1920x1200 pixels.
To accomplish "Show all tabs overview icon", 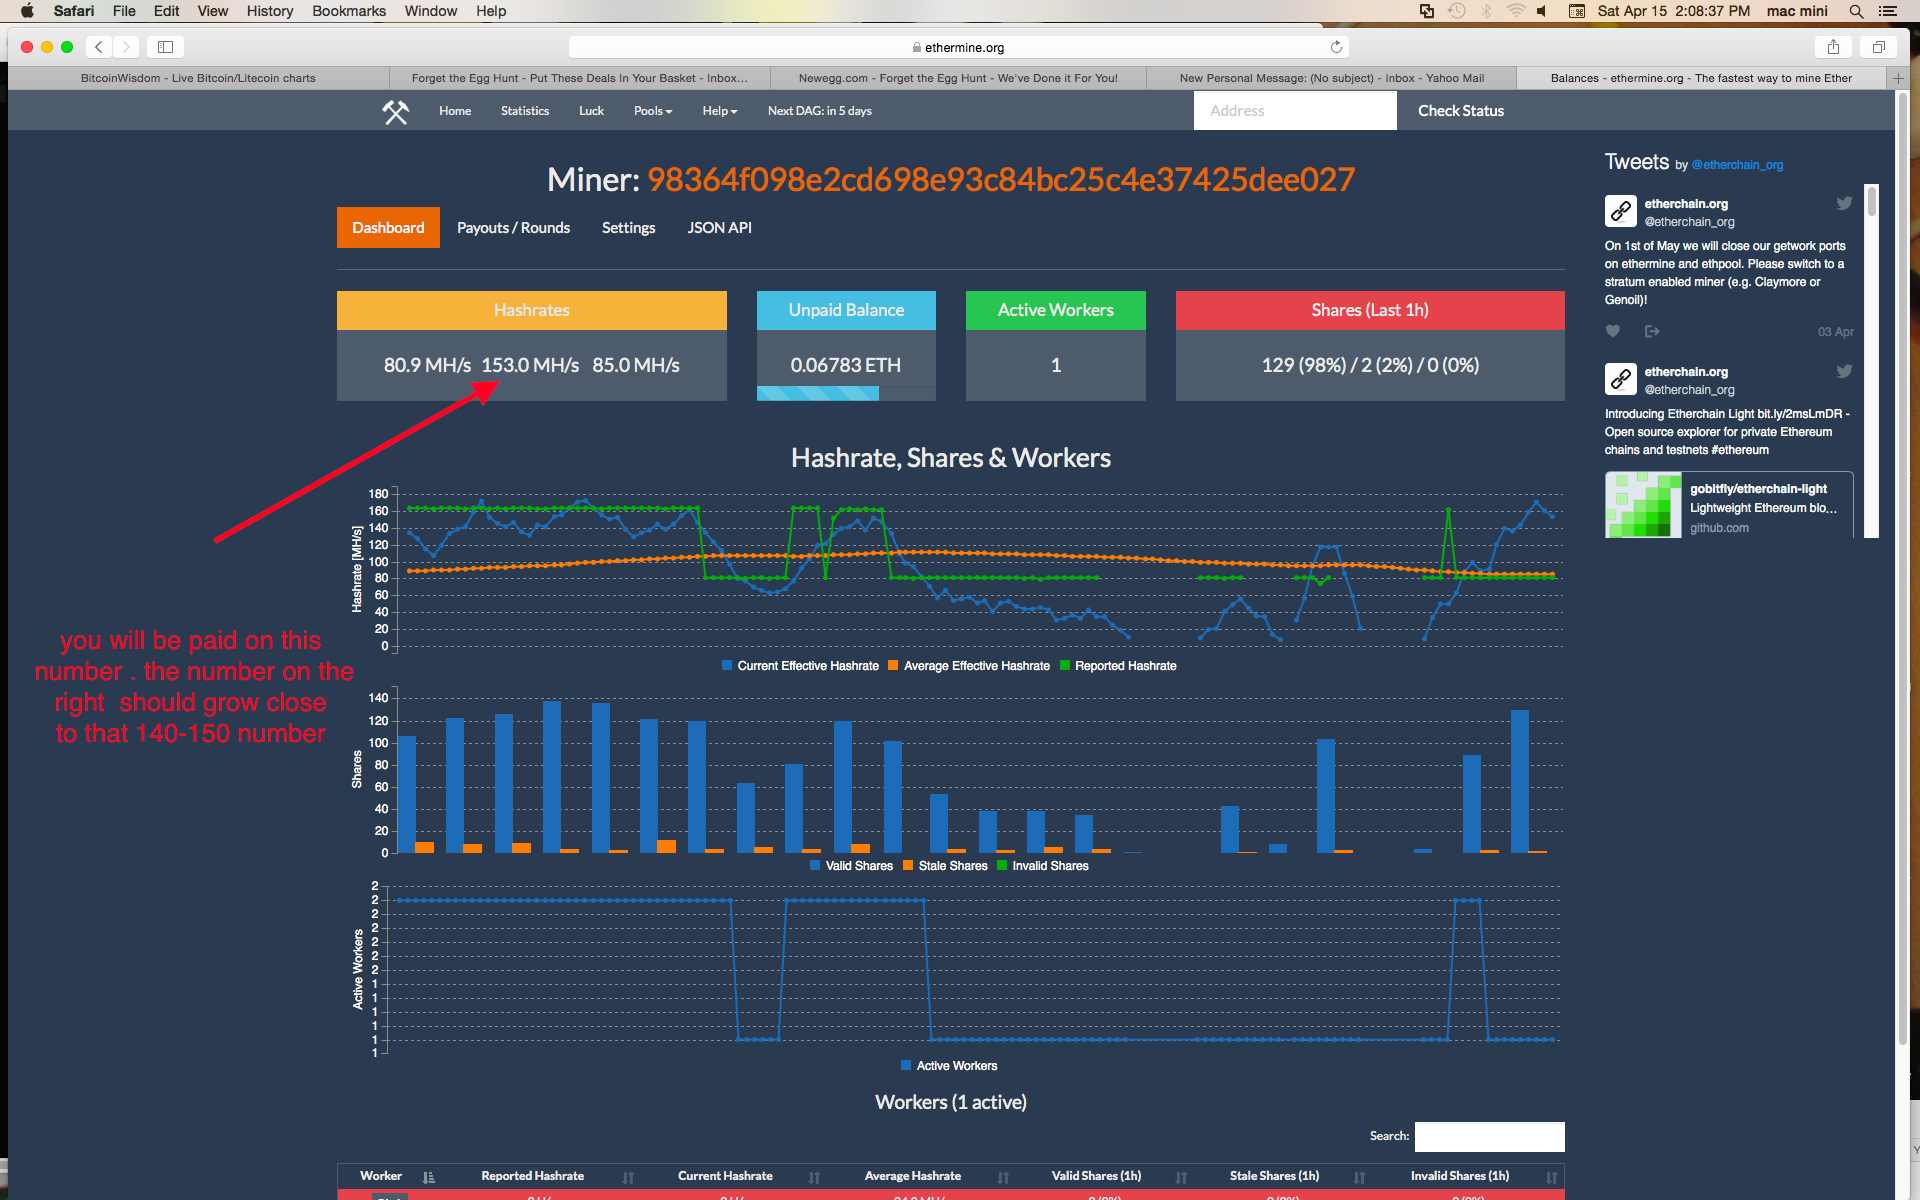I will point(1878,47).
